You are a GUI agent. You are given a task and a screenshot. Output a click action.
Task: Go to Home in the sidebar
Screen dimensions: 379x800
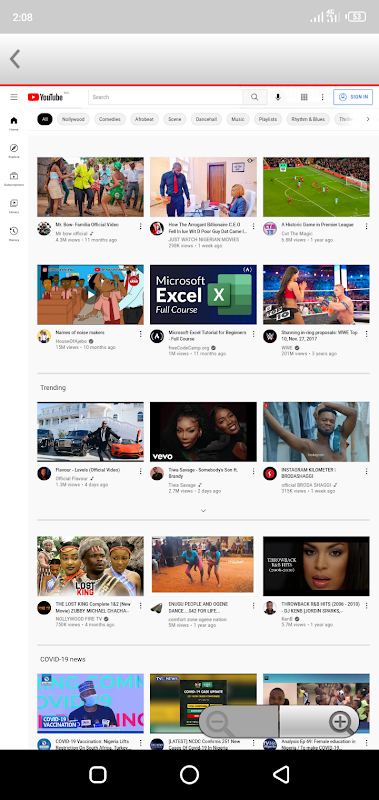14,123
